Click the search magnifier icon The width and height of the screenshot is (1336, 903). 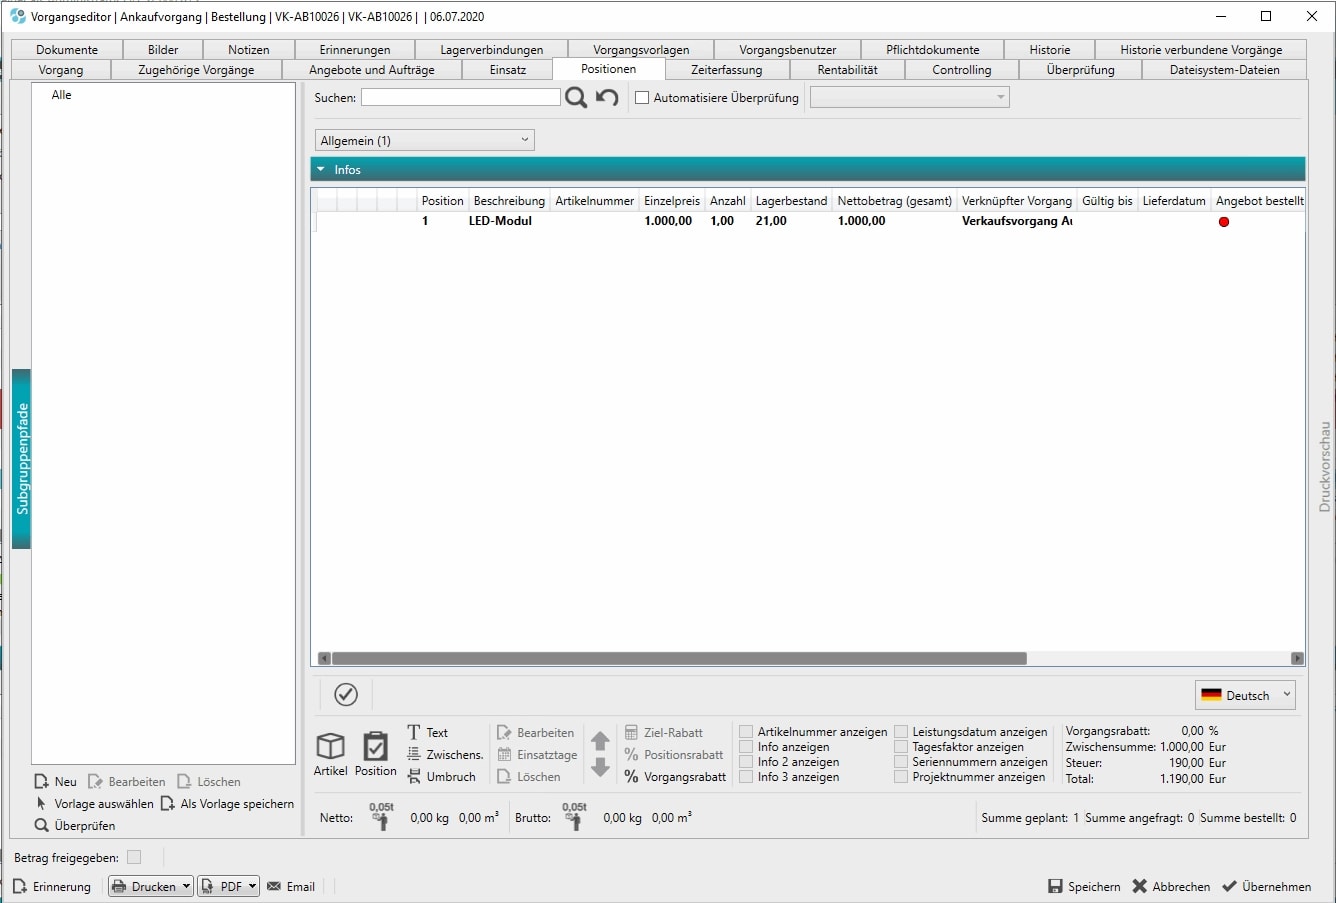pyautogui.click(x=576, y=97)
